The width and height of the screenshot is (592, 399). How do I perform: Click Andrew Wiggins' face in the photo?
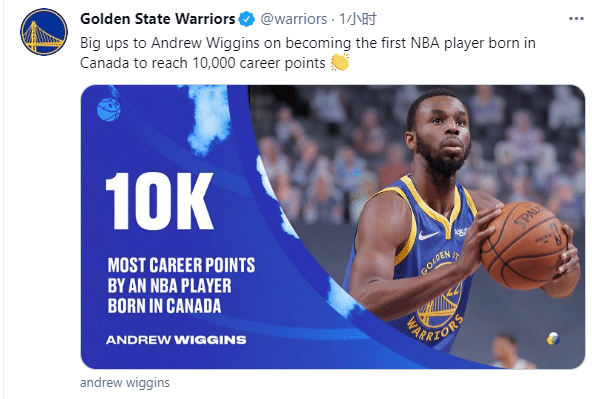click(x=442, y=132)
